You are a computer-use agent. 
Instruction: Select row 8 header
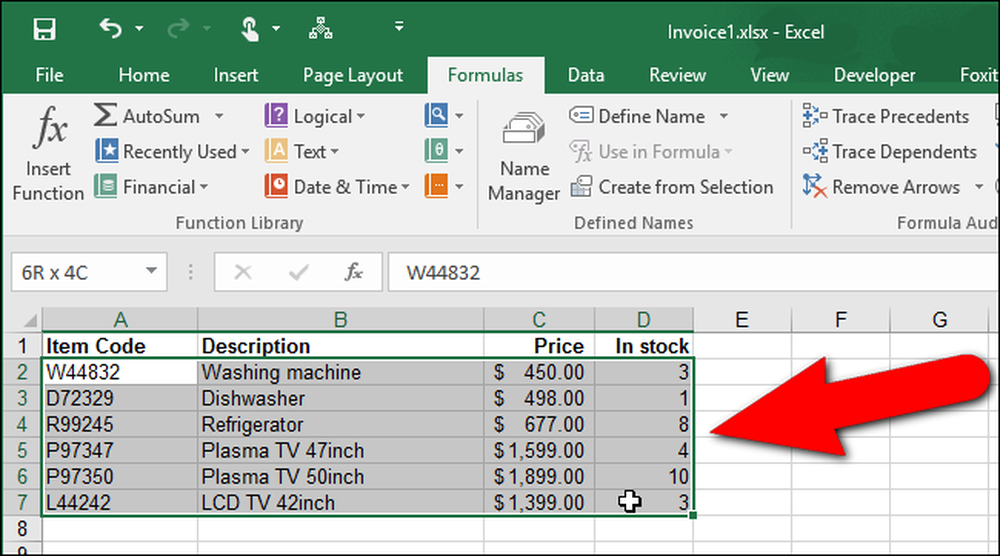point(22,529)
